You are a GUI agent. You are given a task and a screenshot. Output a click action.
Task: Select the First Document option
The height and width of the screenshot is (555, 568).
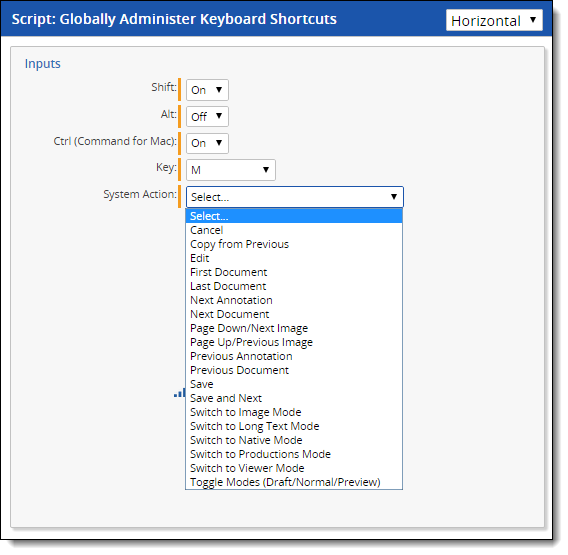coord(294,272)
